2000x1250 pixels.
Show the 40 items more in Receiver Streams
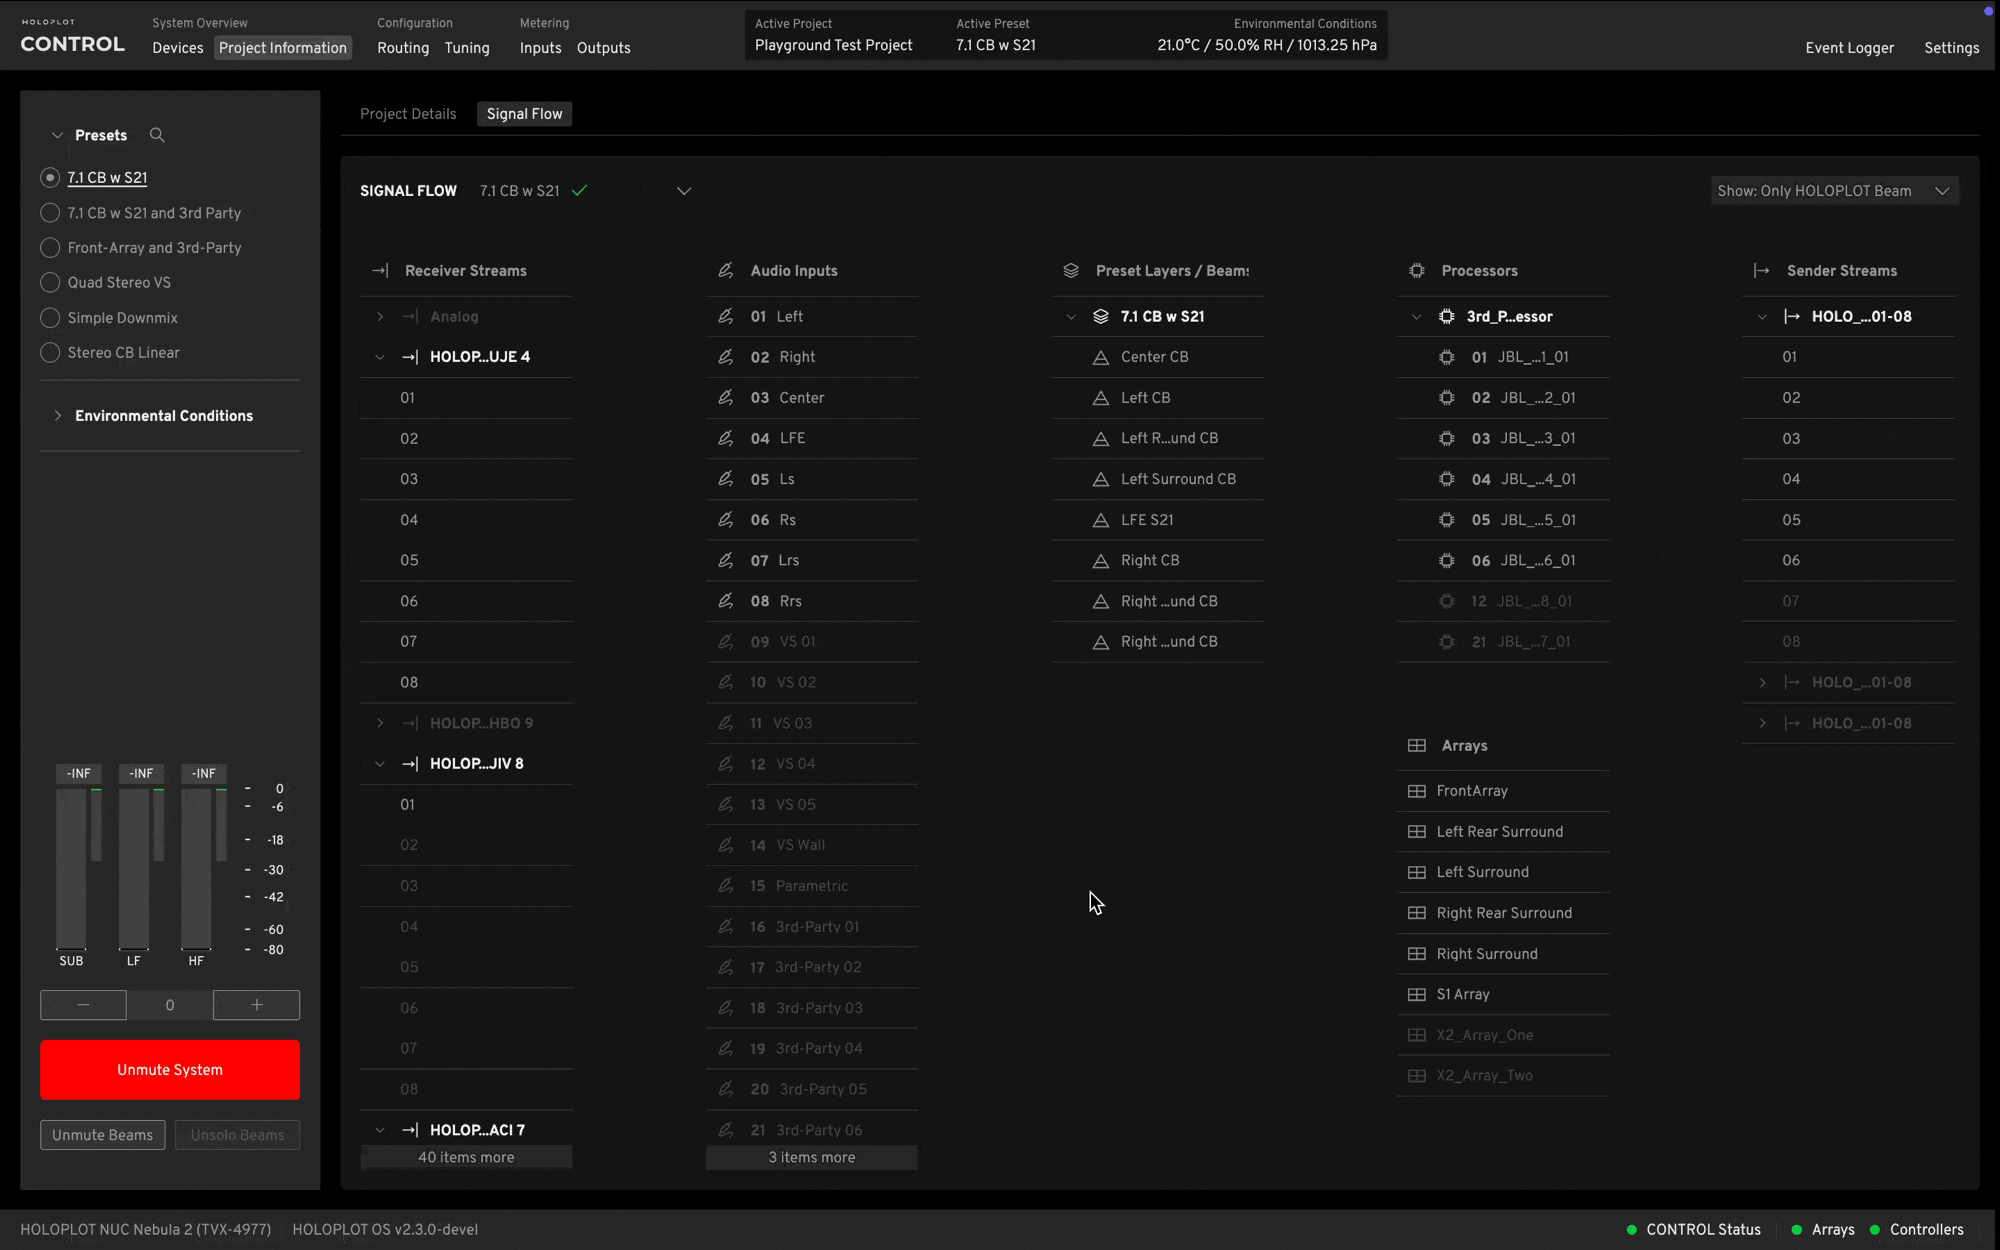(466, 1157)
